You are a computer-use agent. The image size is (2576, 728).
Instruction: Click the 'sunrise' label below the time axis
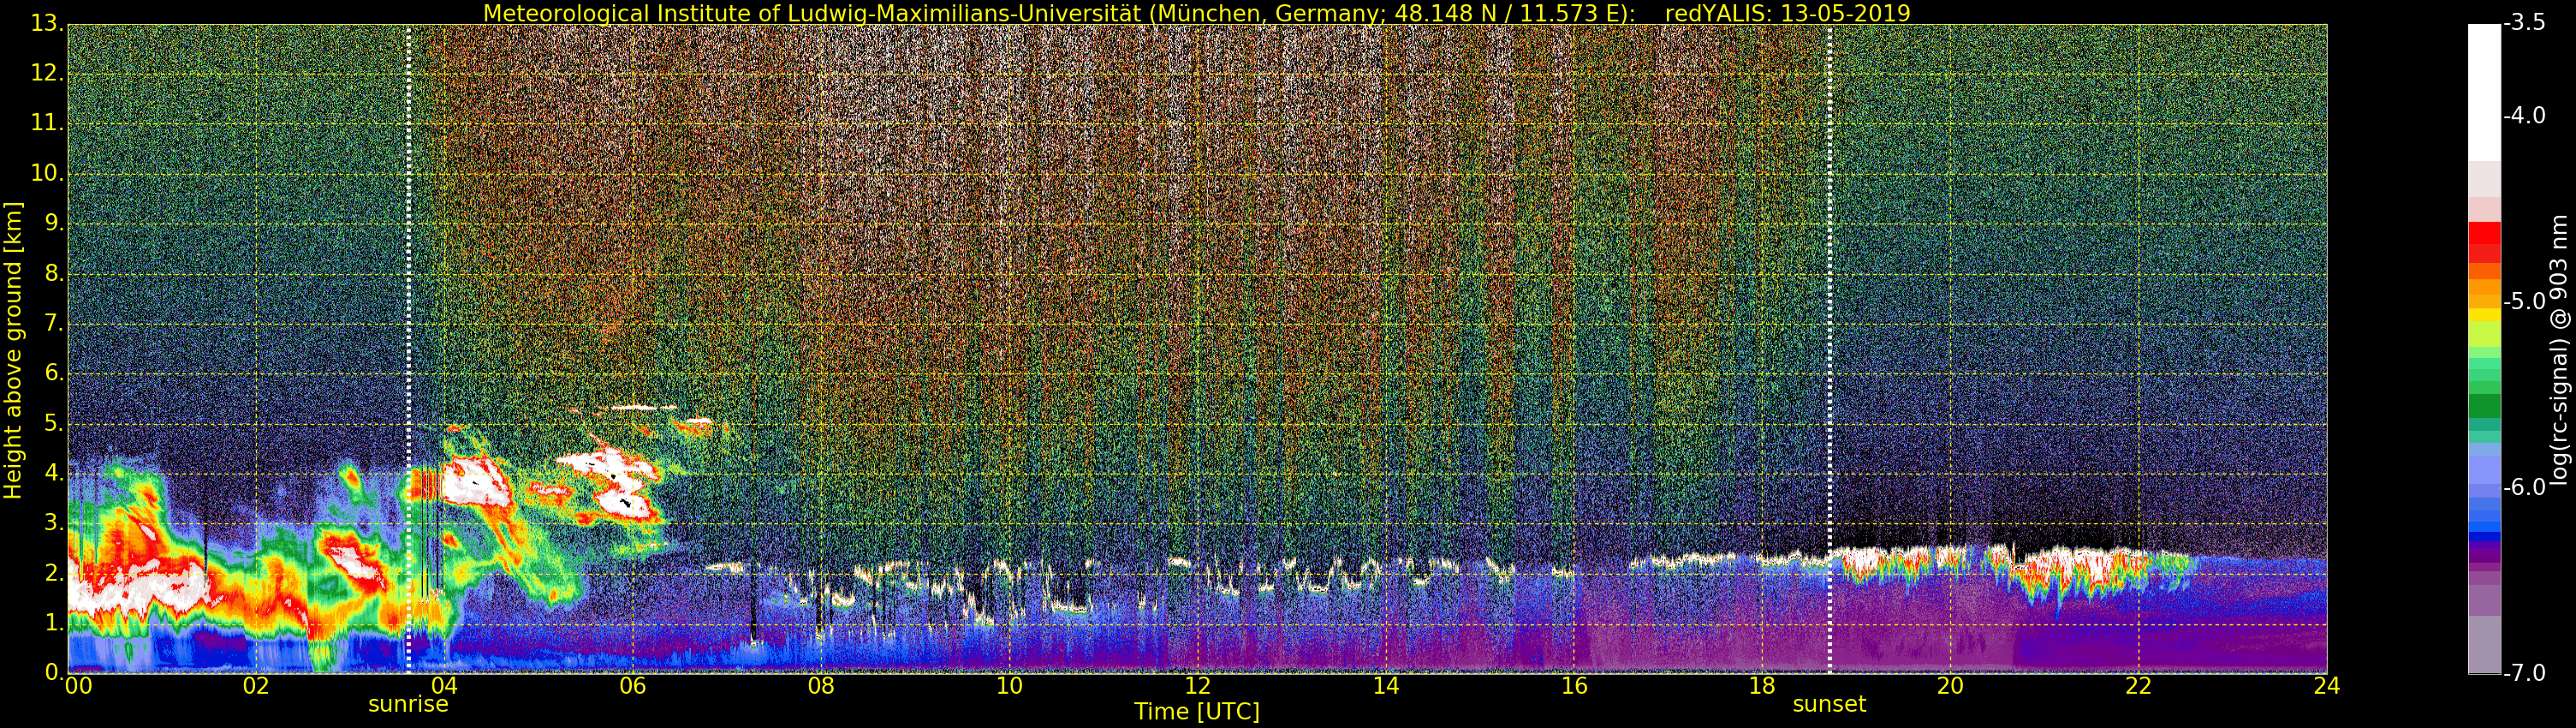[408, 704]
